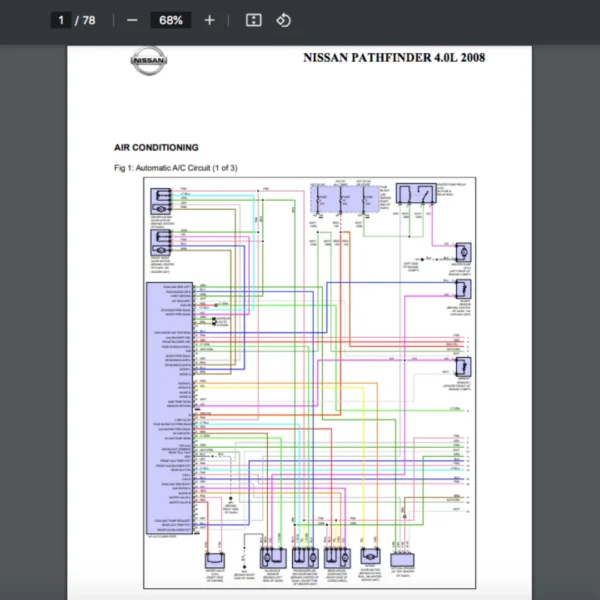Viewport: 600px width, 600px height.
Task: Click the heater pump symbol at diagram right
Action: [x=462, y=252]
